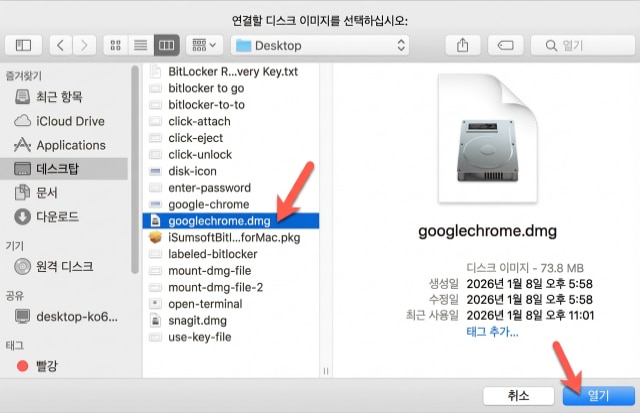Click the disk-icon image file icon
This screenshot has width=640, height=413.
pyautogui.click(x=155, y=171)
